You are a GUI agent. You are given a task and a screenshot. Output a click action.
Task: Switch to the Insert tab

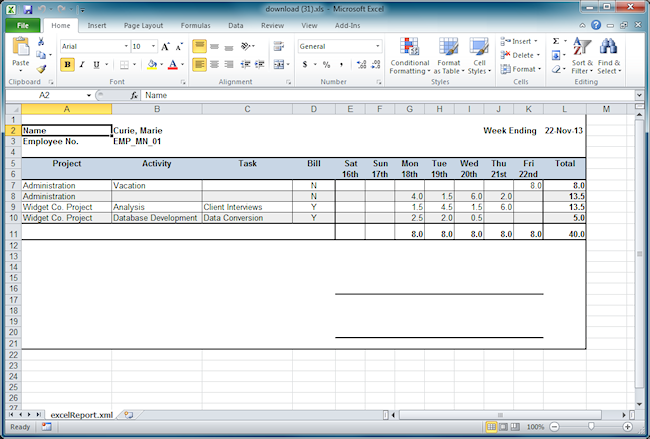(97, 25)
